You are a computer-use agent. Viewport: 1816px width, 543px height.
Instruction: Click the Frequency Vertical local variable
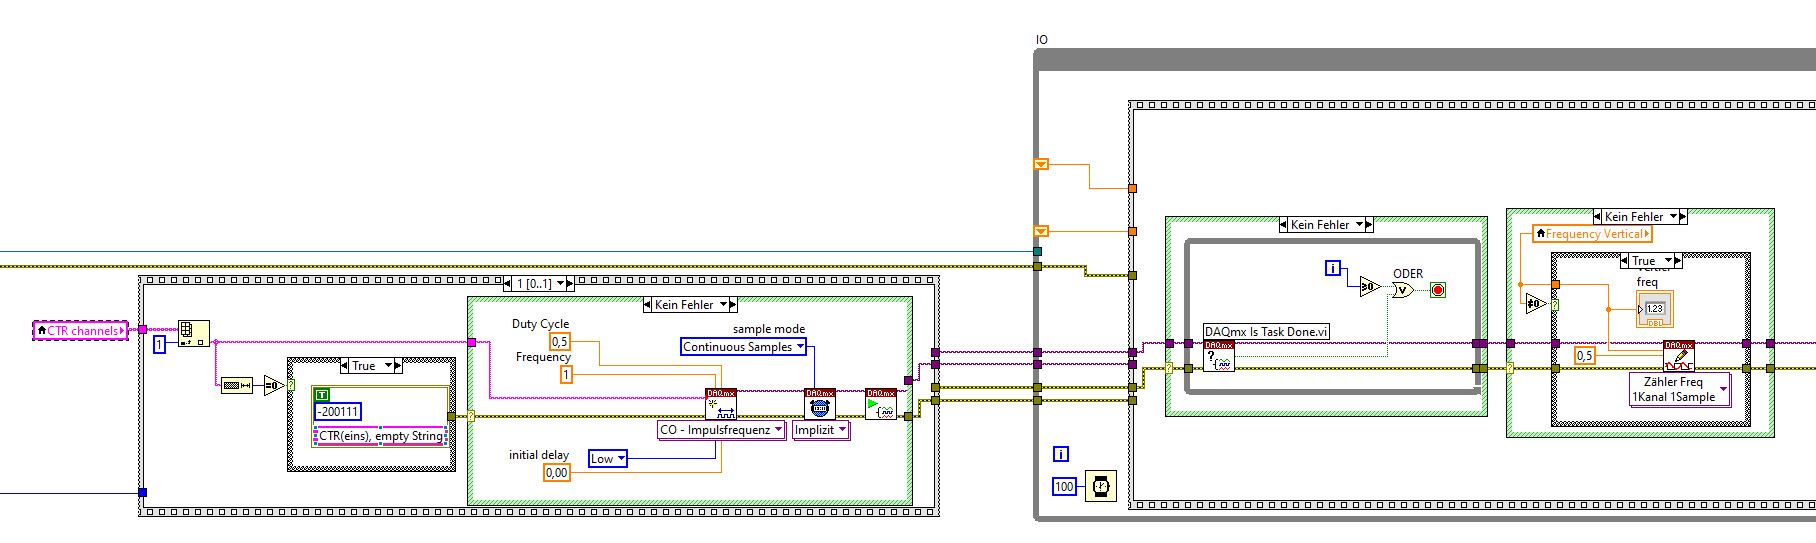[x=1592, y=234]
